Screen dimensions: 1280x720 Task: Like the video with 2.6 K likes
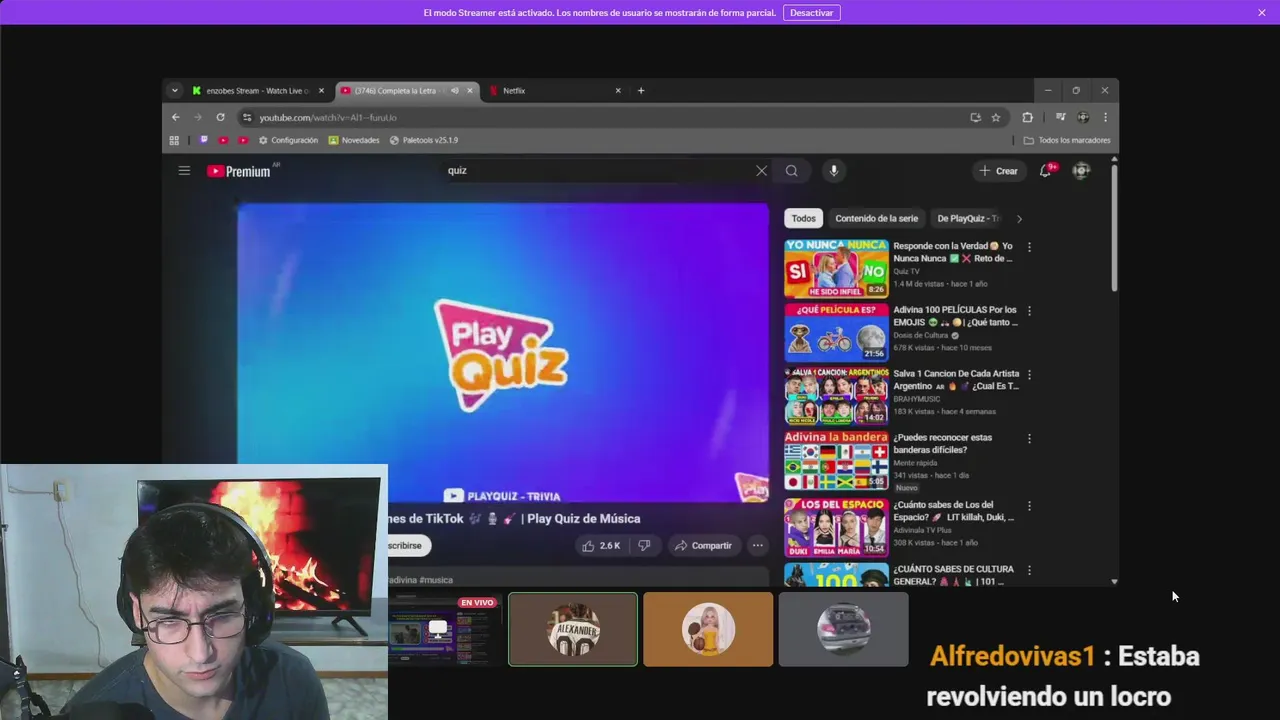[602, 545]
